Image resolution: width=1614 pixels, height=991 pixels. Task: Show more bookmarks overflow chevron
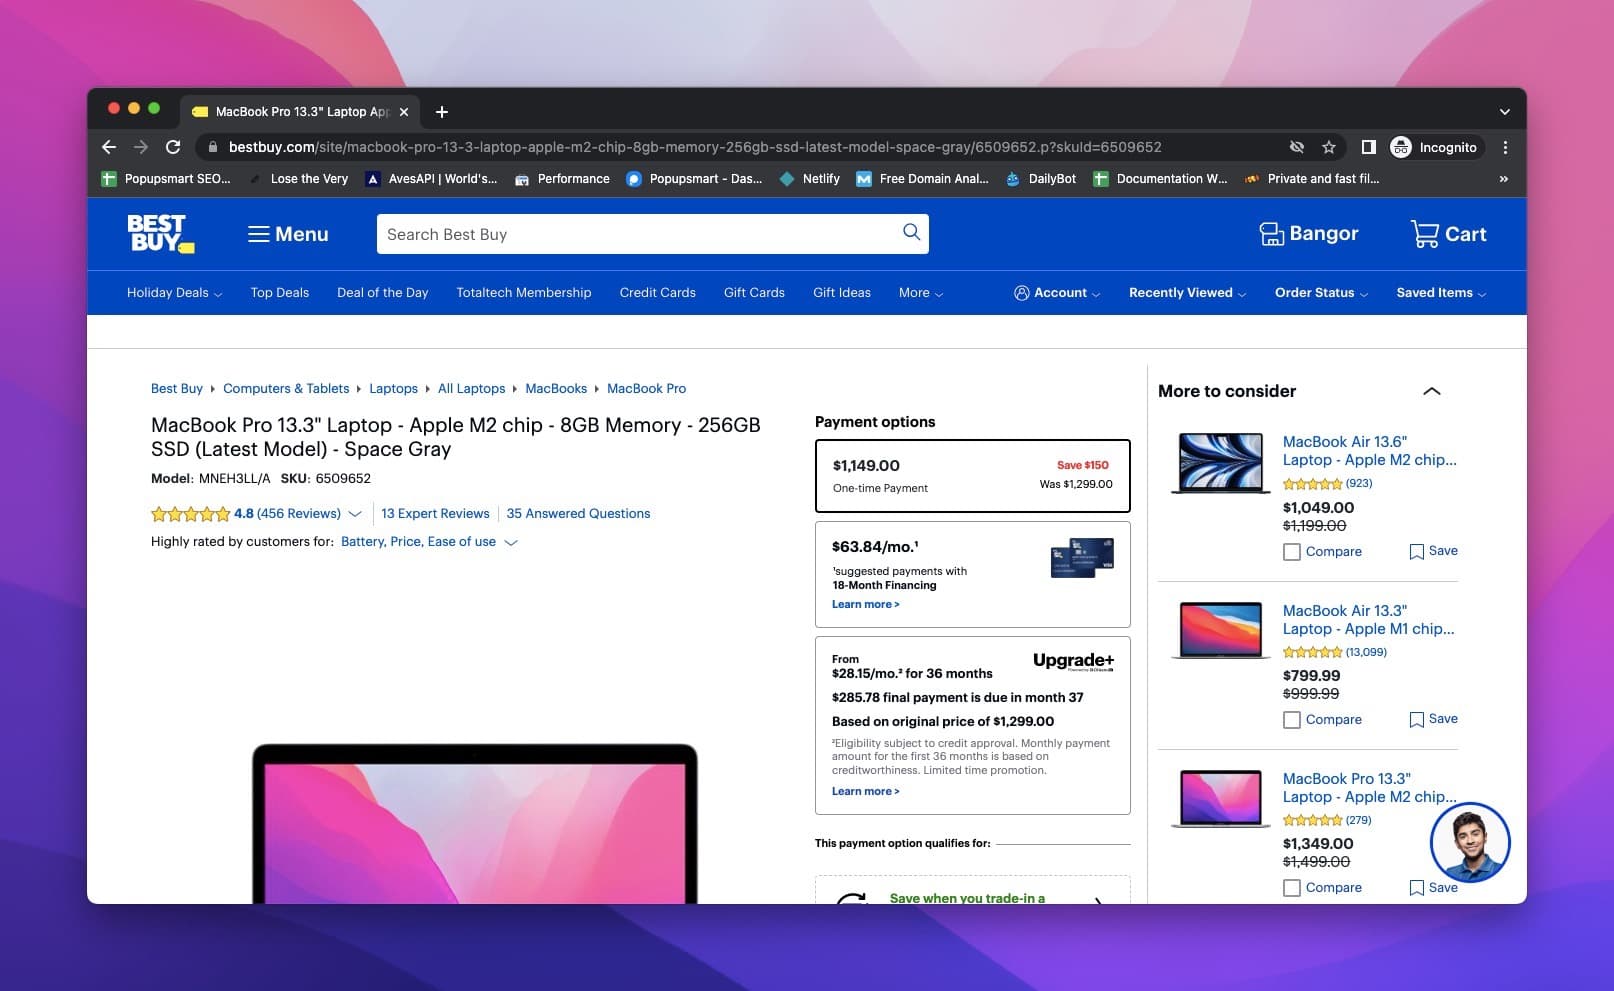(1503, 179)
